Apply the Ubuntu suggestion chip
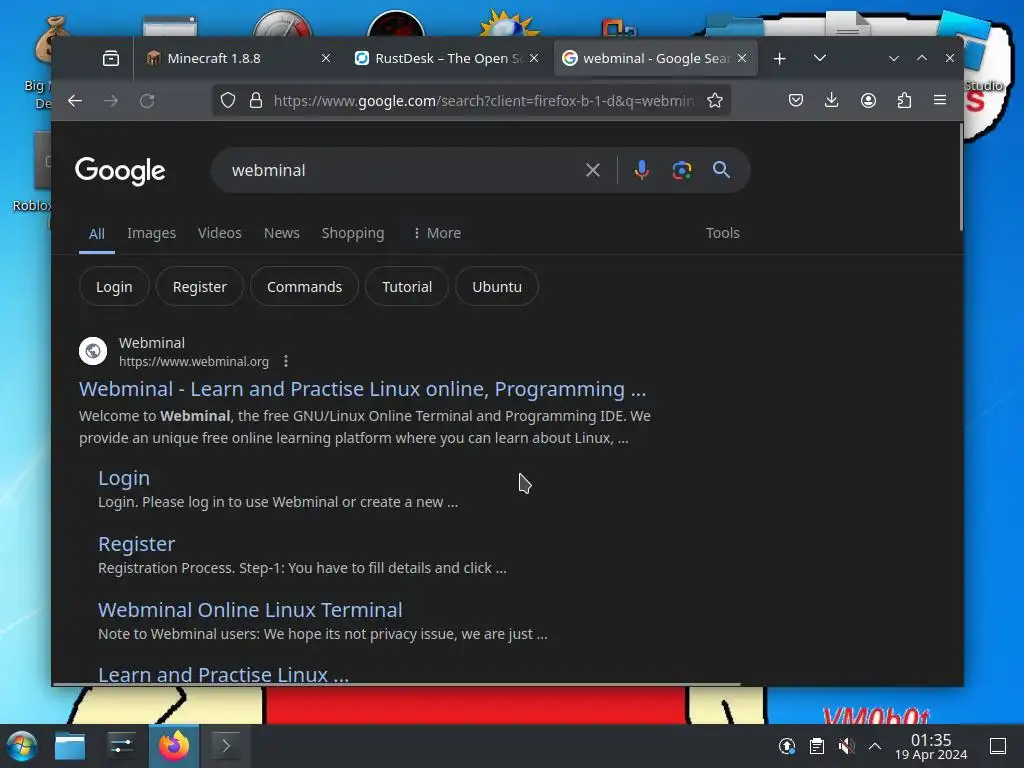 click(x=497, y=287)
